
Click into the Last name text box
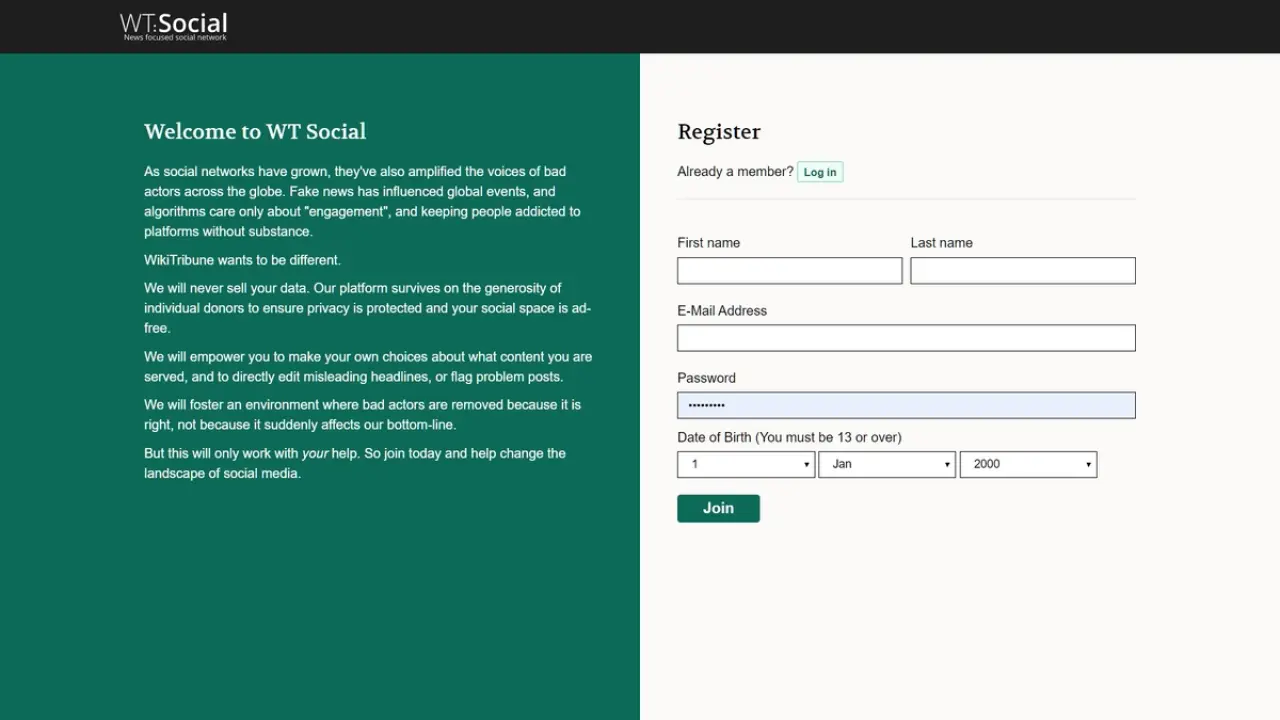[1022, 271]
